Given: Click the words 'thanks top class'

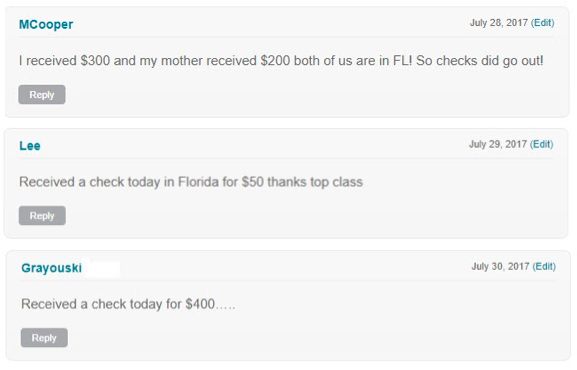Looking at the screenshot, I should point(315,182).
